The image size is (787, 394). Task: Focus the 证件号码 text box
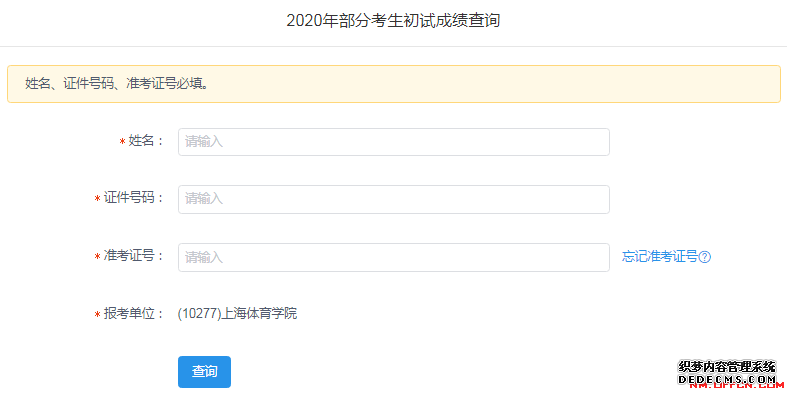(394, 199)
